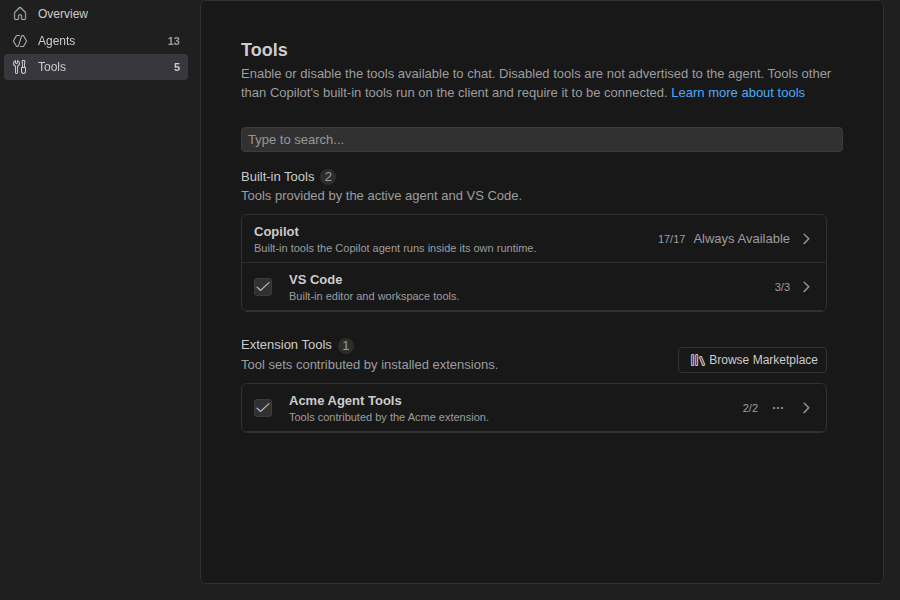The image size is (900, 600).
Task: Uncheck the VS Code tools checkbox
Action: [263, 287]
